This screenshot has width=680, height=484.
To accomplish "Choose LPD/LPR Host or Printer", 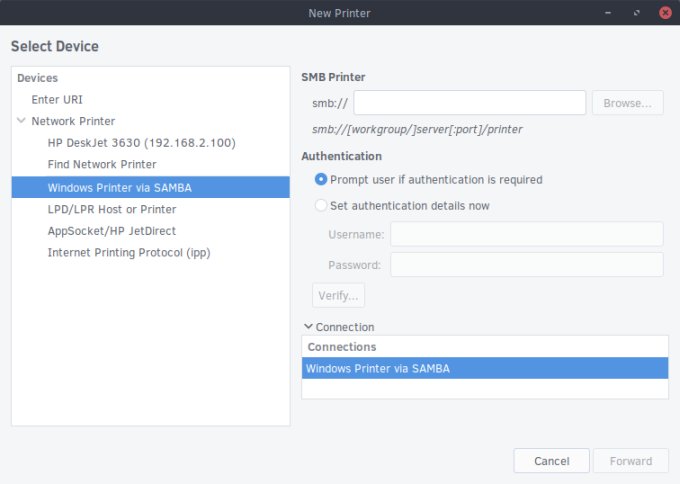I will 112,209.
